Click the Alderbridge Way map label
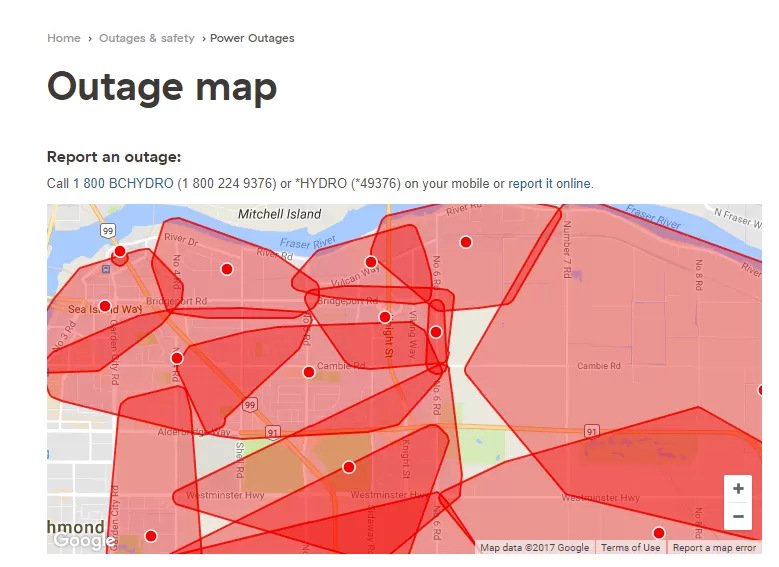The width and height of the screenshot is (779, 567). [x=194, y=432]
